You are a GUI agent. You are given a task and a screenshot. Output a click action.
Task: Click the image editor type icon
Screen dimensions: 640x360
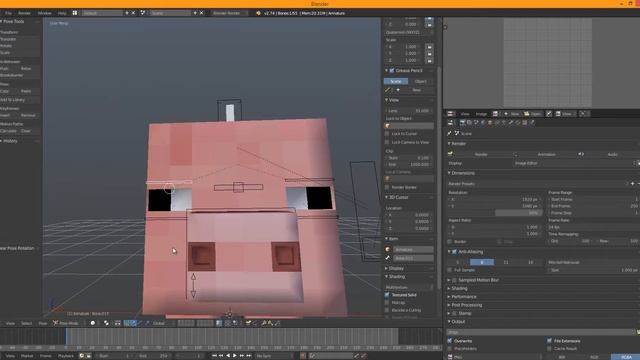tap(450, 114)
